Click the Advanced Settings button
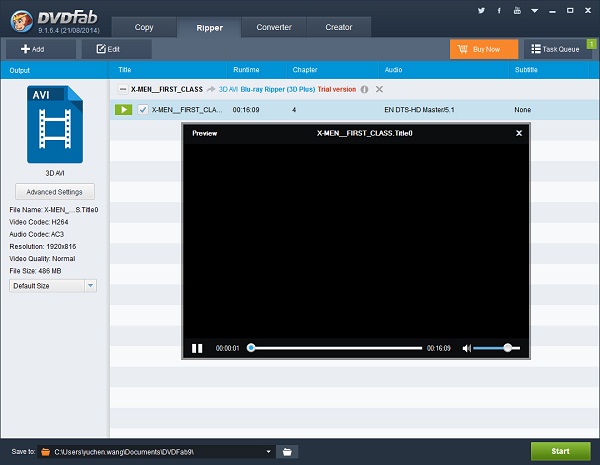 55,192
